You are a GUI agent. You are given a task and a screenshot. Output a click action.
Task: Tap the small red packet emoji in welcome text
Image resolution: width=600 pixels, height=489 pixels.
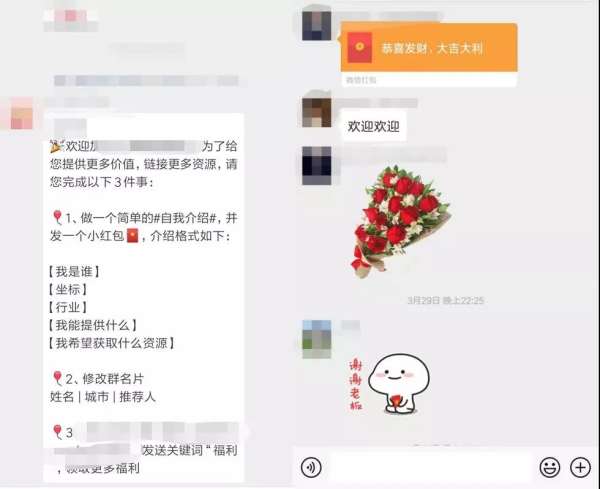click(132, 236)
